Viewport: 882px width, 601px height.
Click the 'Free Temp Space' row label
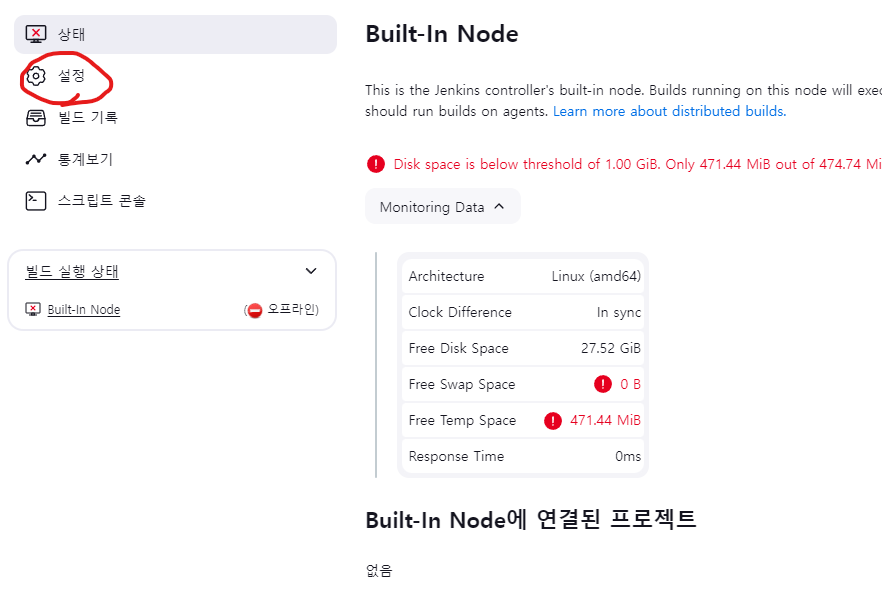462,420
